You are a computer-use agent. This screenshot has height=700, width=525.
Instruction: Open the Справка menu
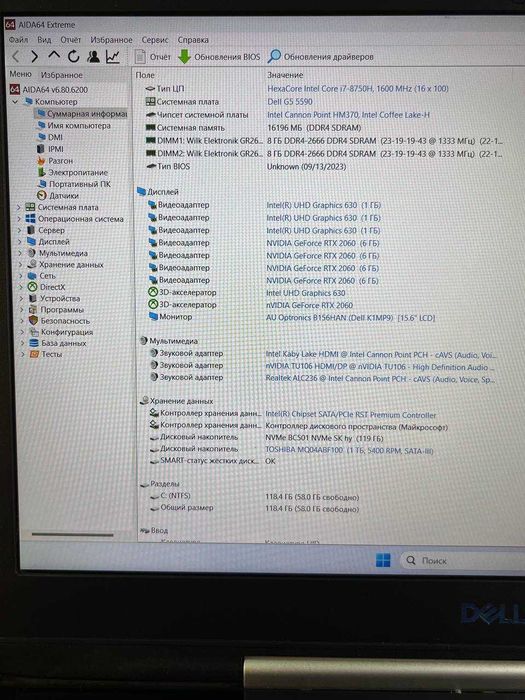(193, 40)
